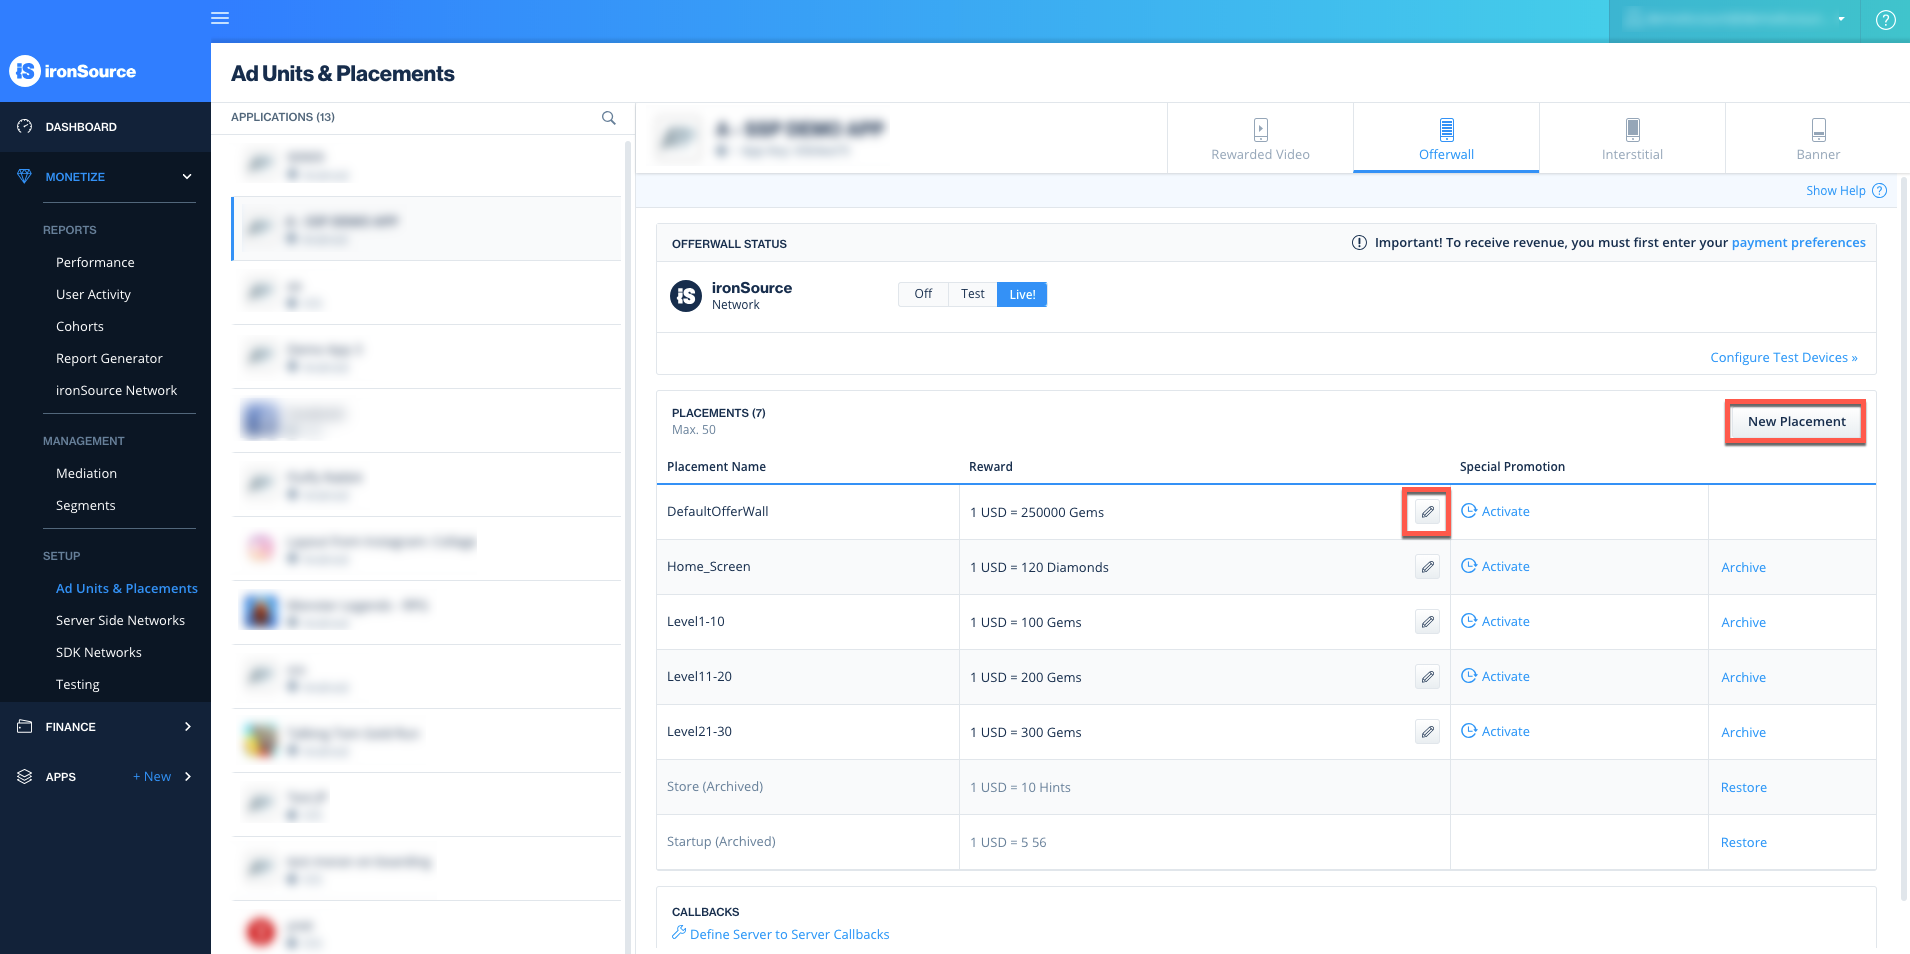Edit the DefaultOfferWall reward with the pencil icon
This screenshot has width=1910, height=954.
[1426, 511]
